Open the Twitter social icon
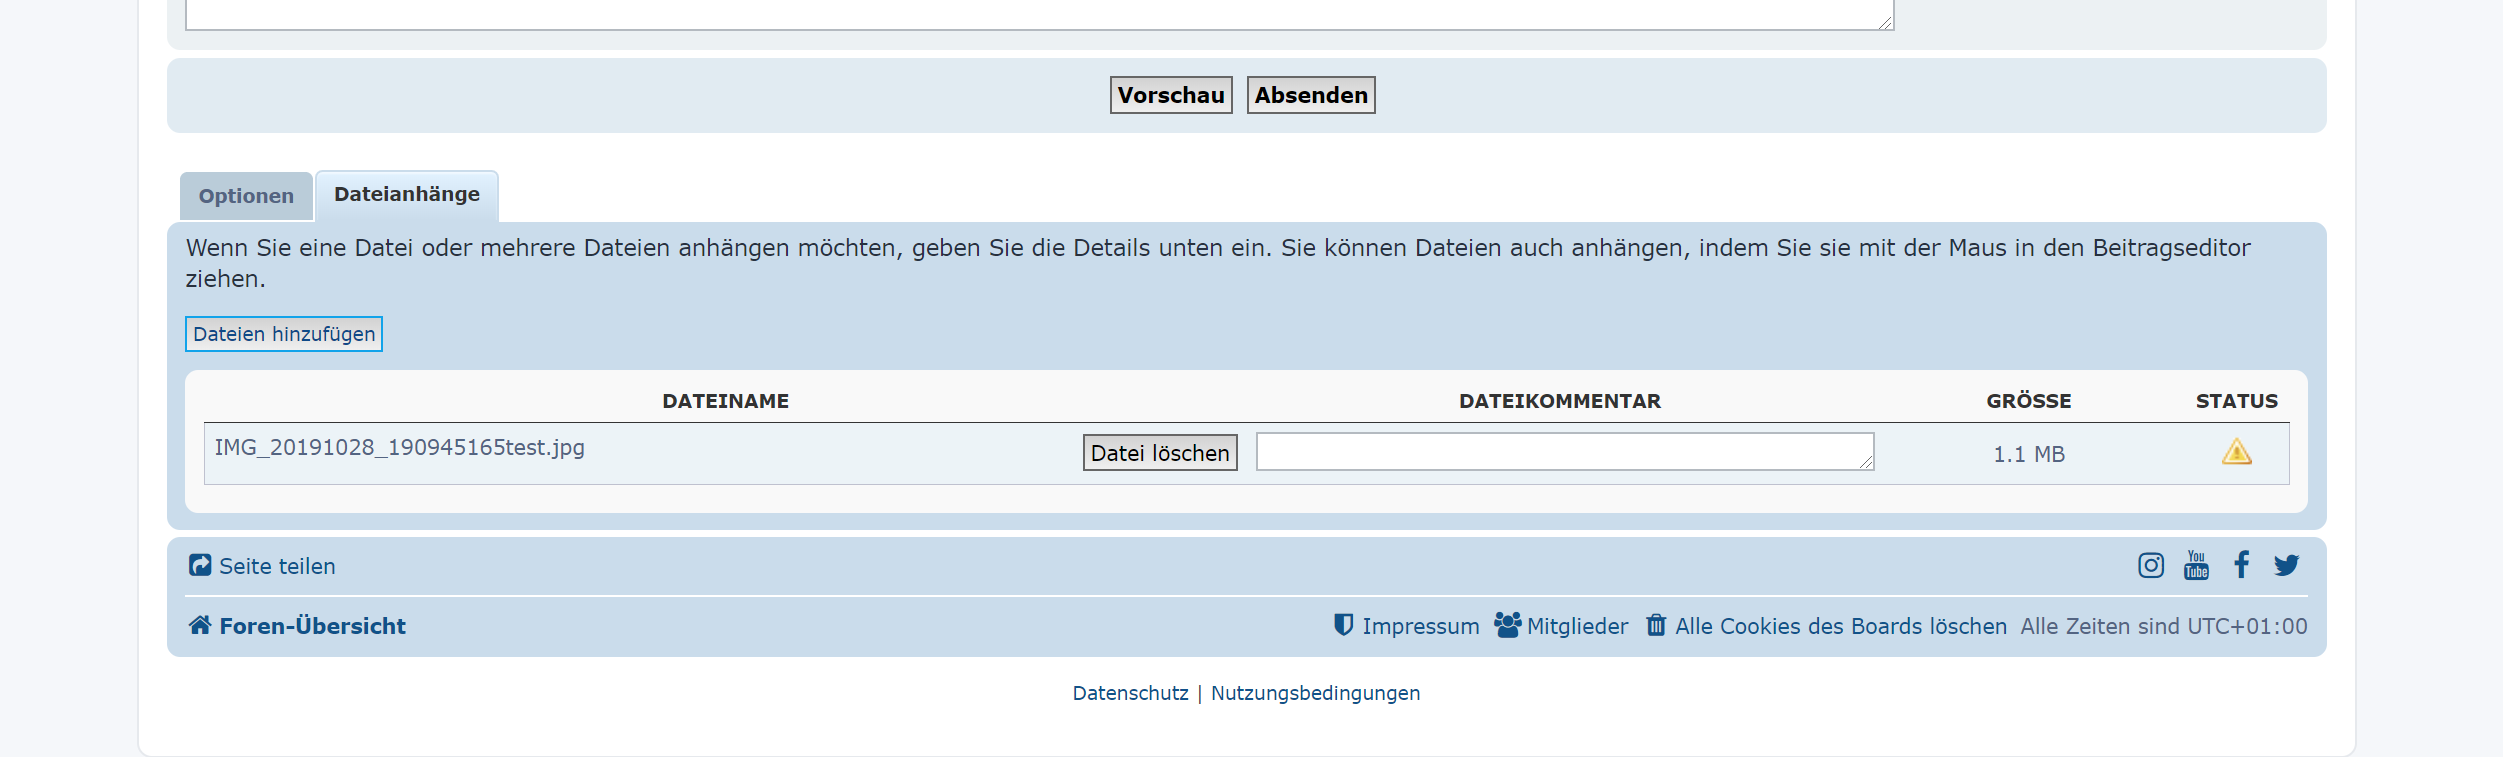Viewport: 2503px width, 757px height. [2286, 566]
